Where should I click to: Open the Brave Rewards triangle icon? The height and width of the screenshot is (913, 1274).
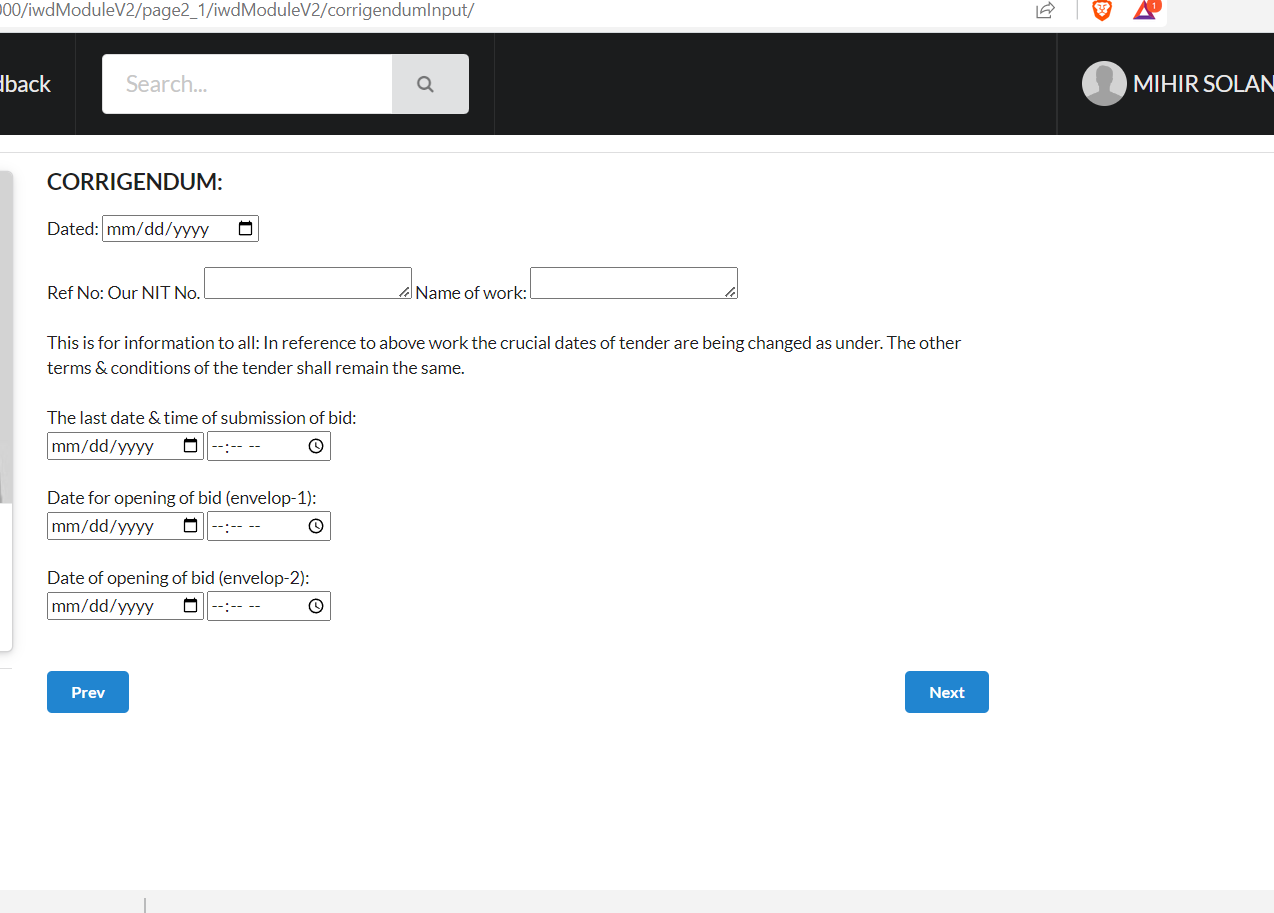click(x=1146, y=10)
